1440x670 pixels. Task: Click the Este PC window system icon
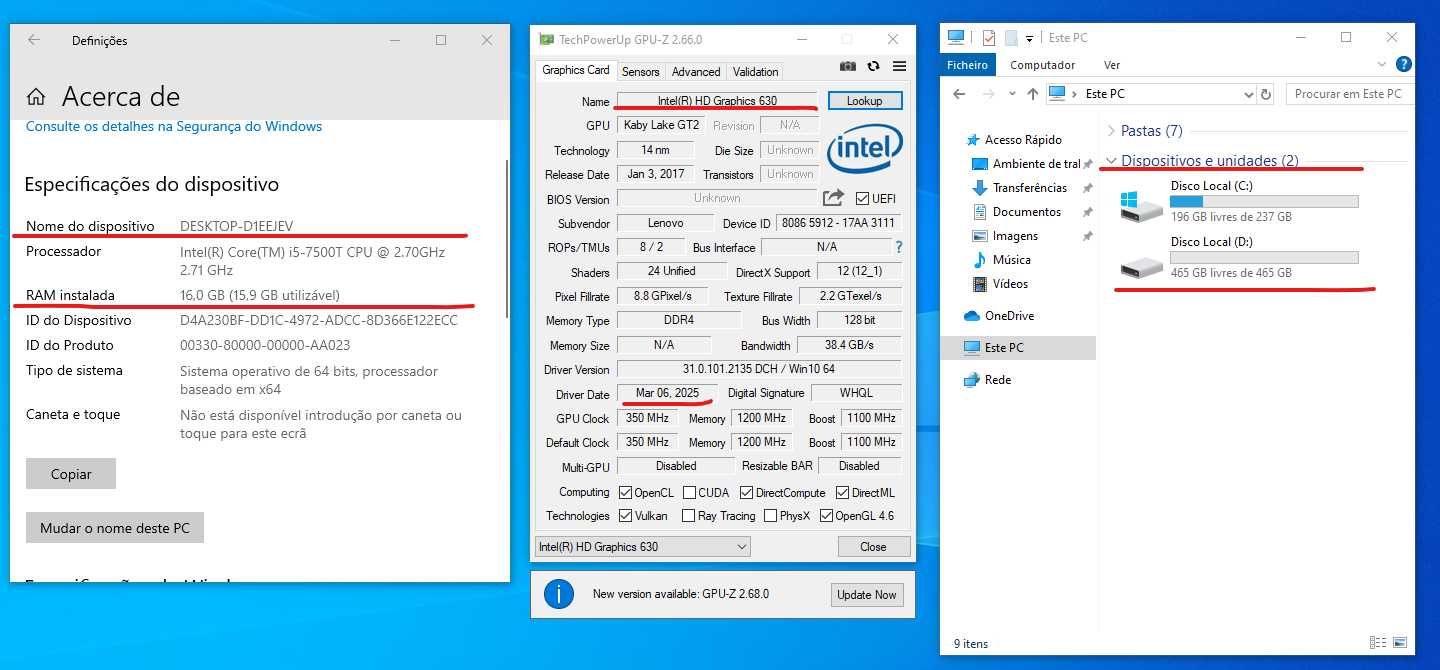[956, 37]
